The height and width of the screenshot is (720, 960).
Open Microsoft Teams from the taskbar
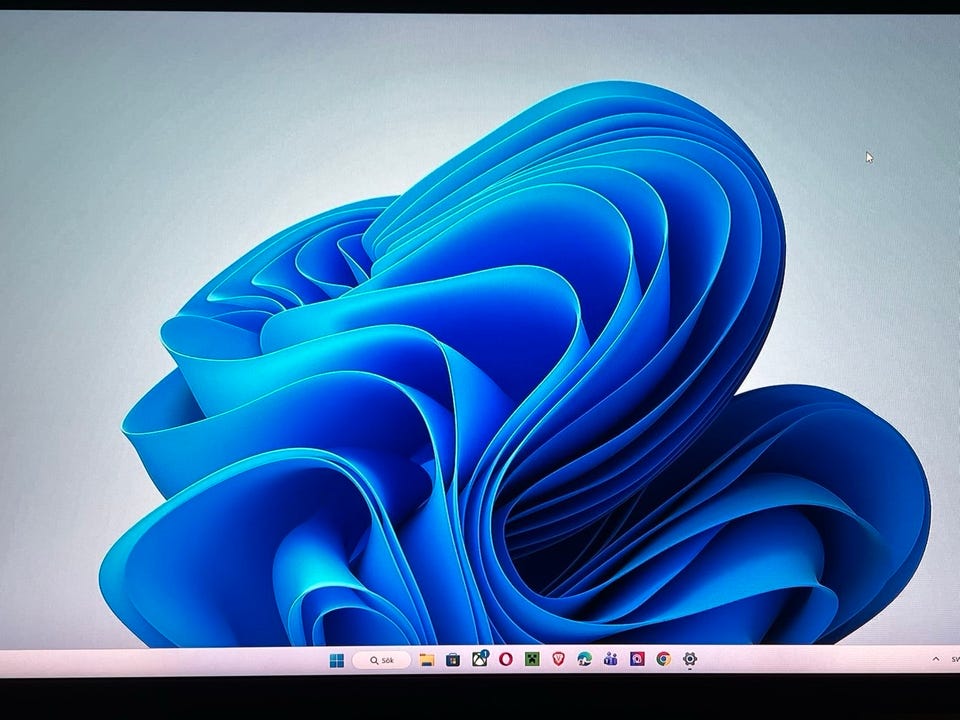[x=610, y=659]
